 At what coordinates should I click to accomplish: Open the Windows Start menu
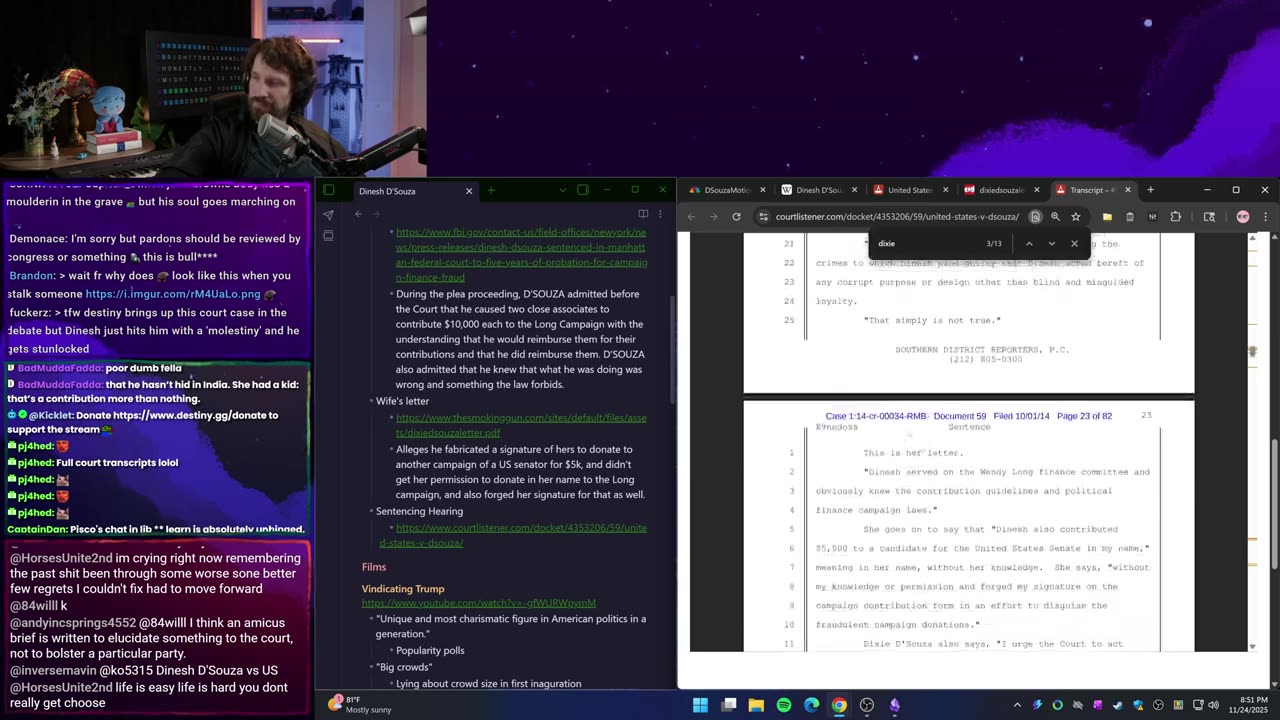(x=700, y=705)
